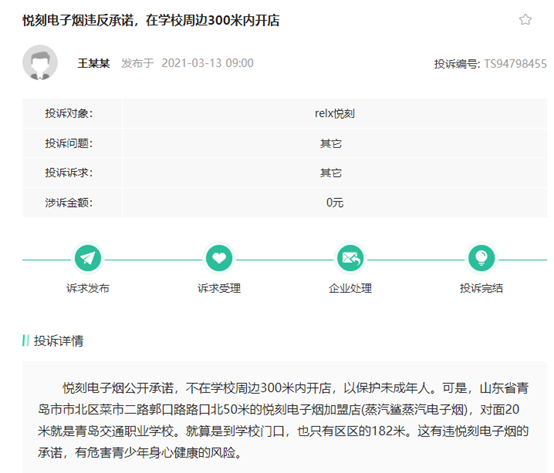Select the complaint title text
Viewport: 554px width, 473px height.
point(151,20)
